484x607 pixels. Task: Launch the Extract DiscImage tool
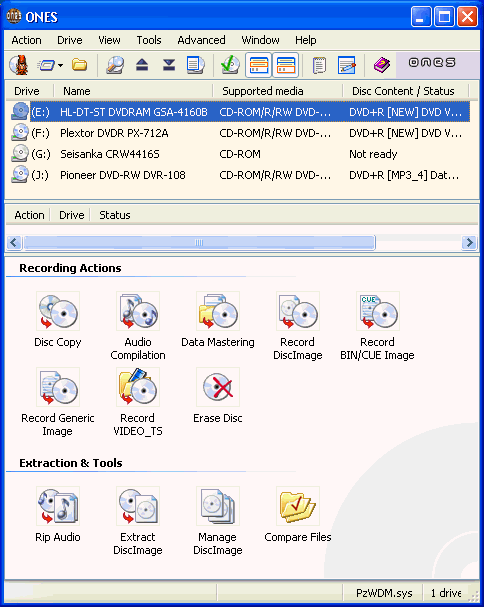click(138, 521)
